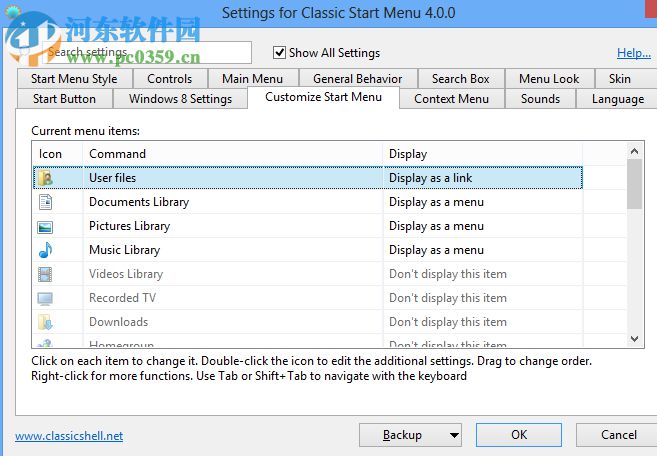Click in the Search settings field
657x456 pixels.
point(147,52)
